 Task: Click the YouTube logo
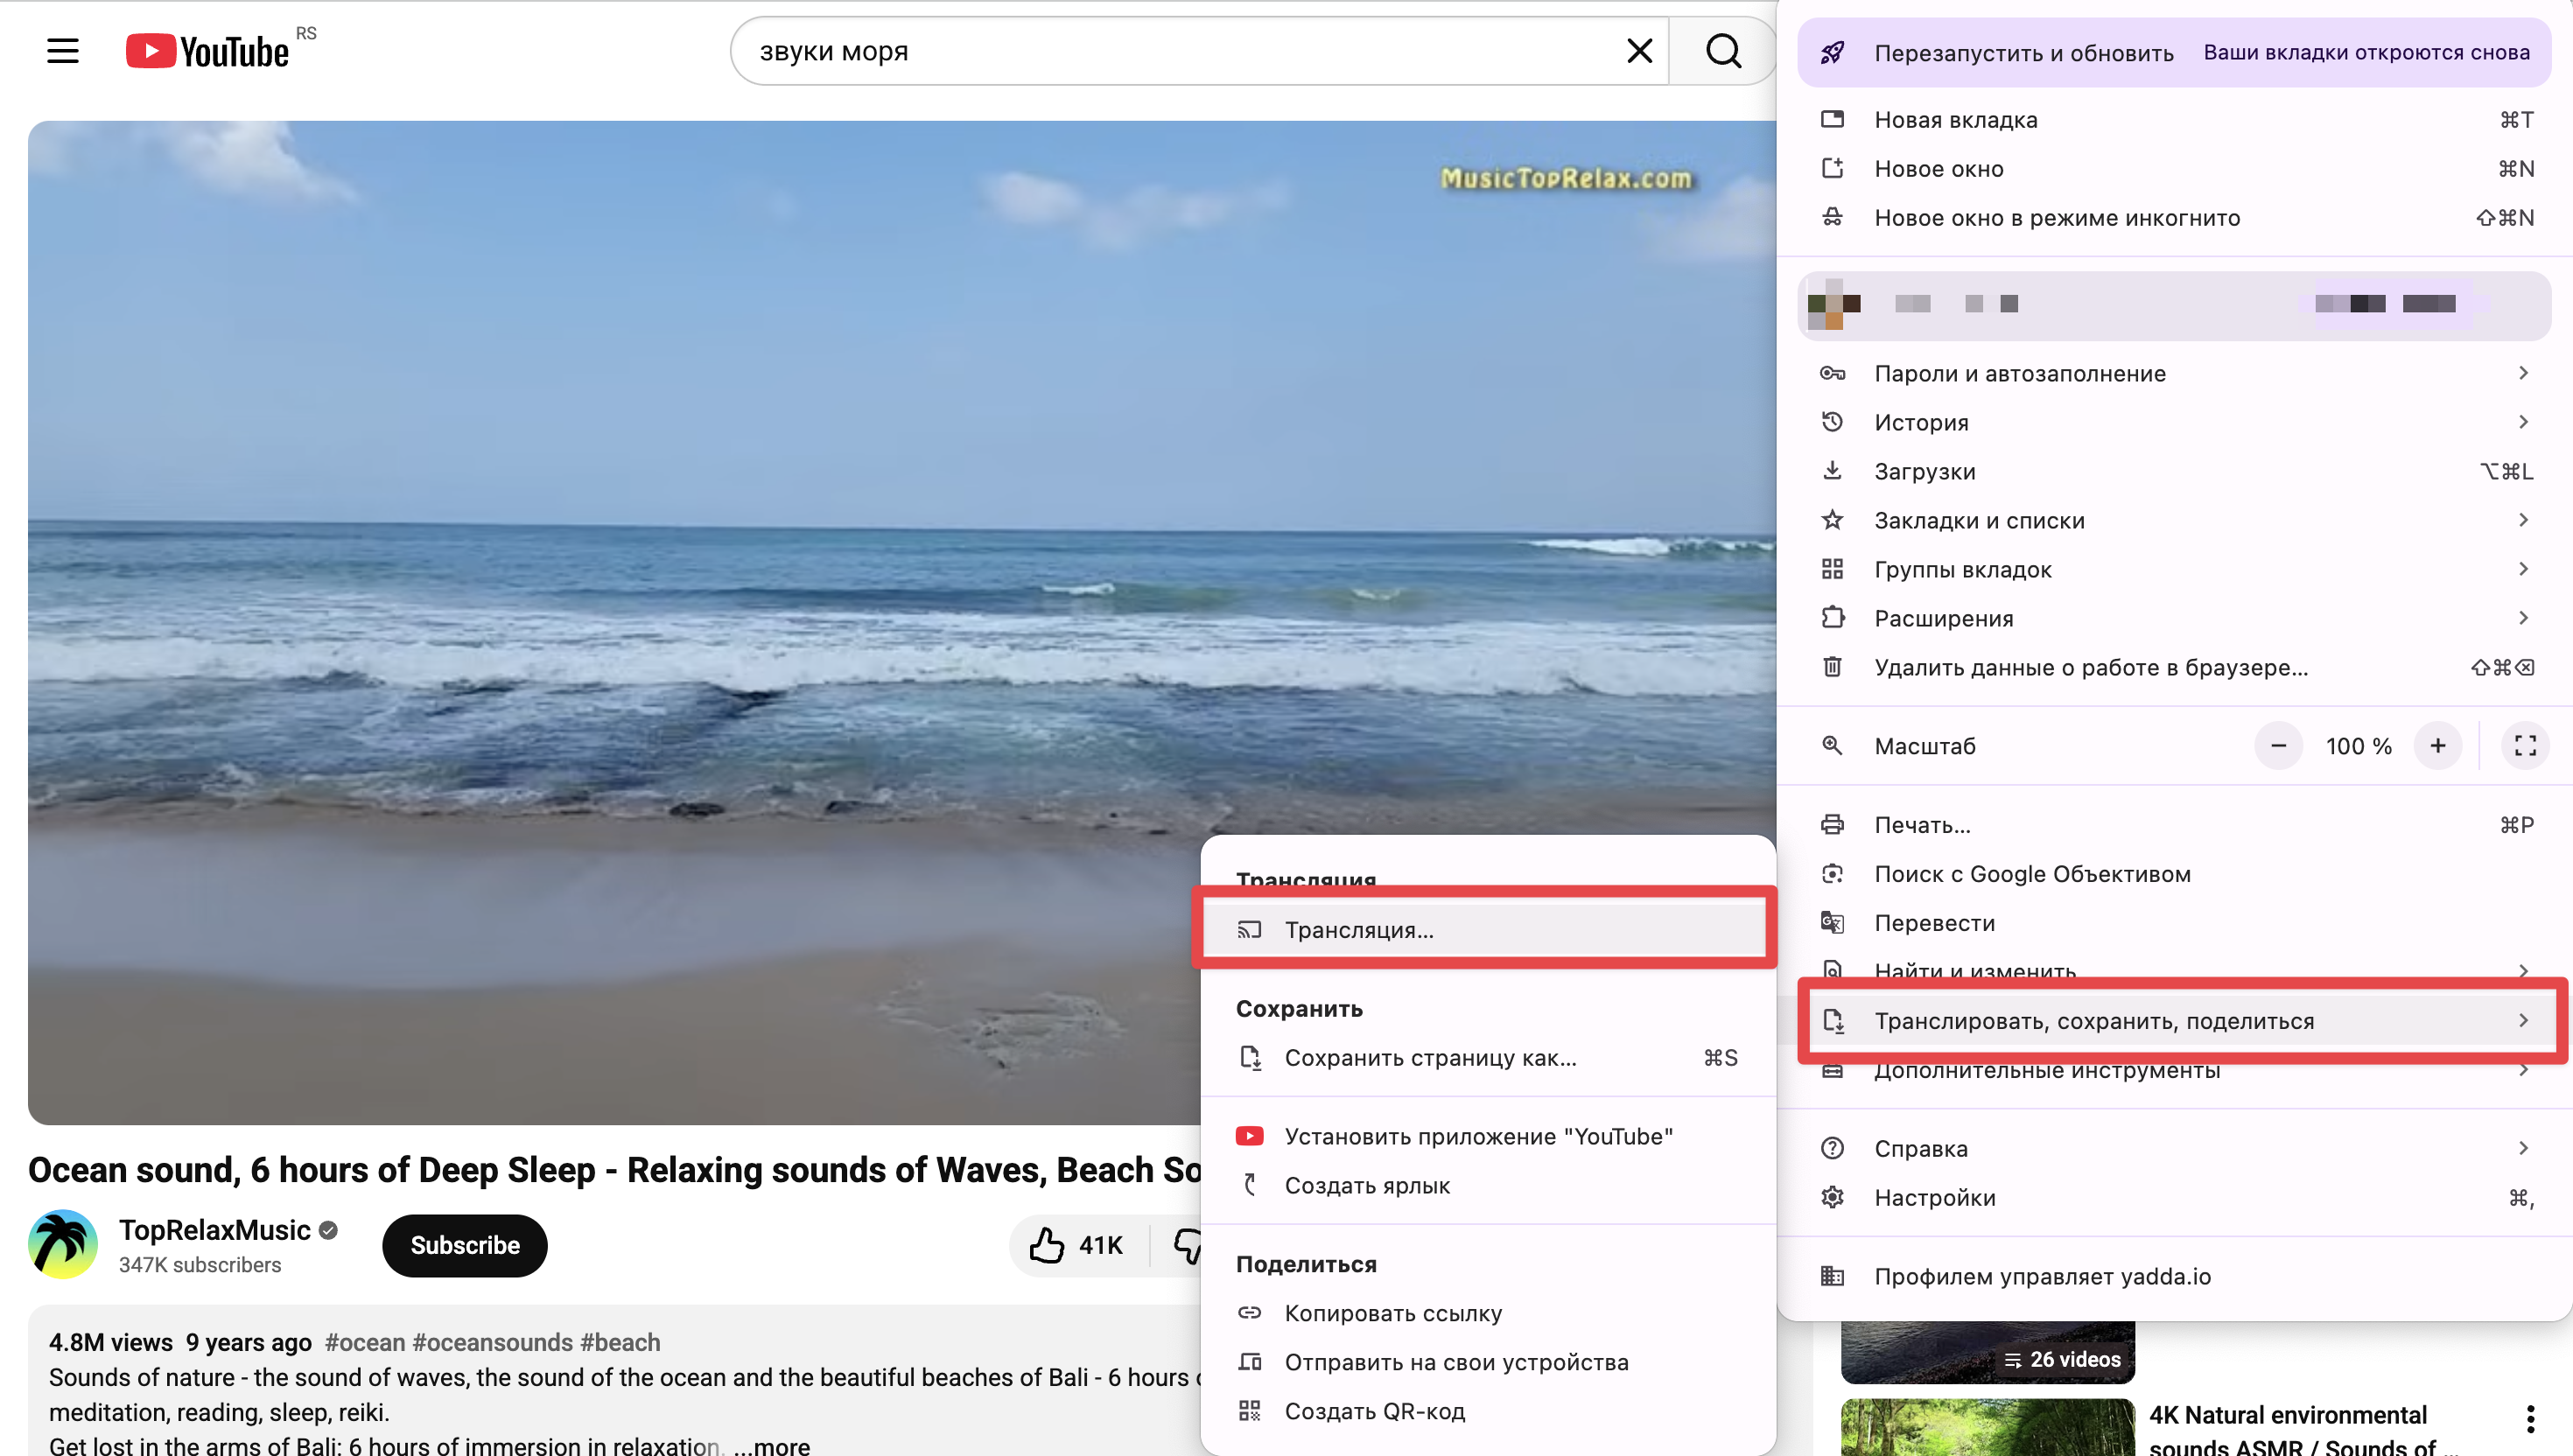tap(207, 50)
